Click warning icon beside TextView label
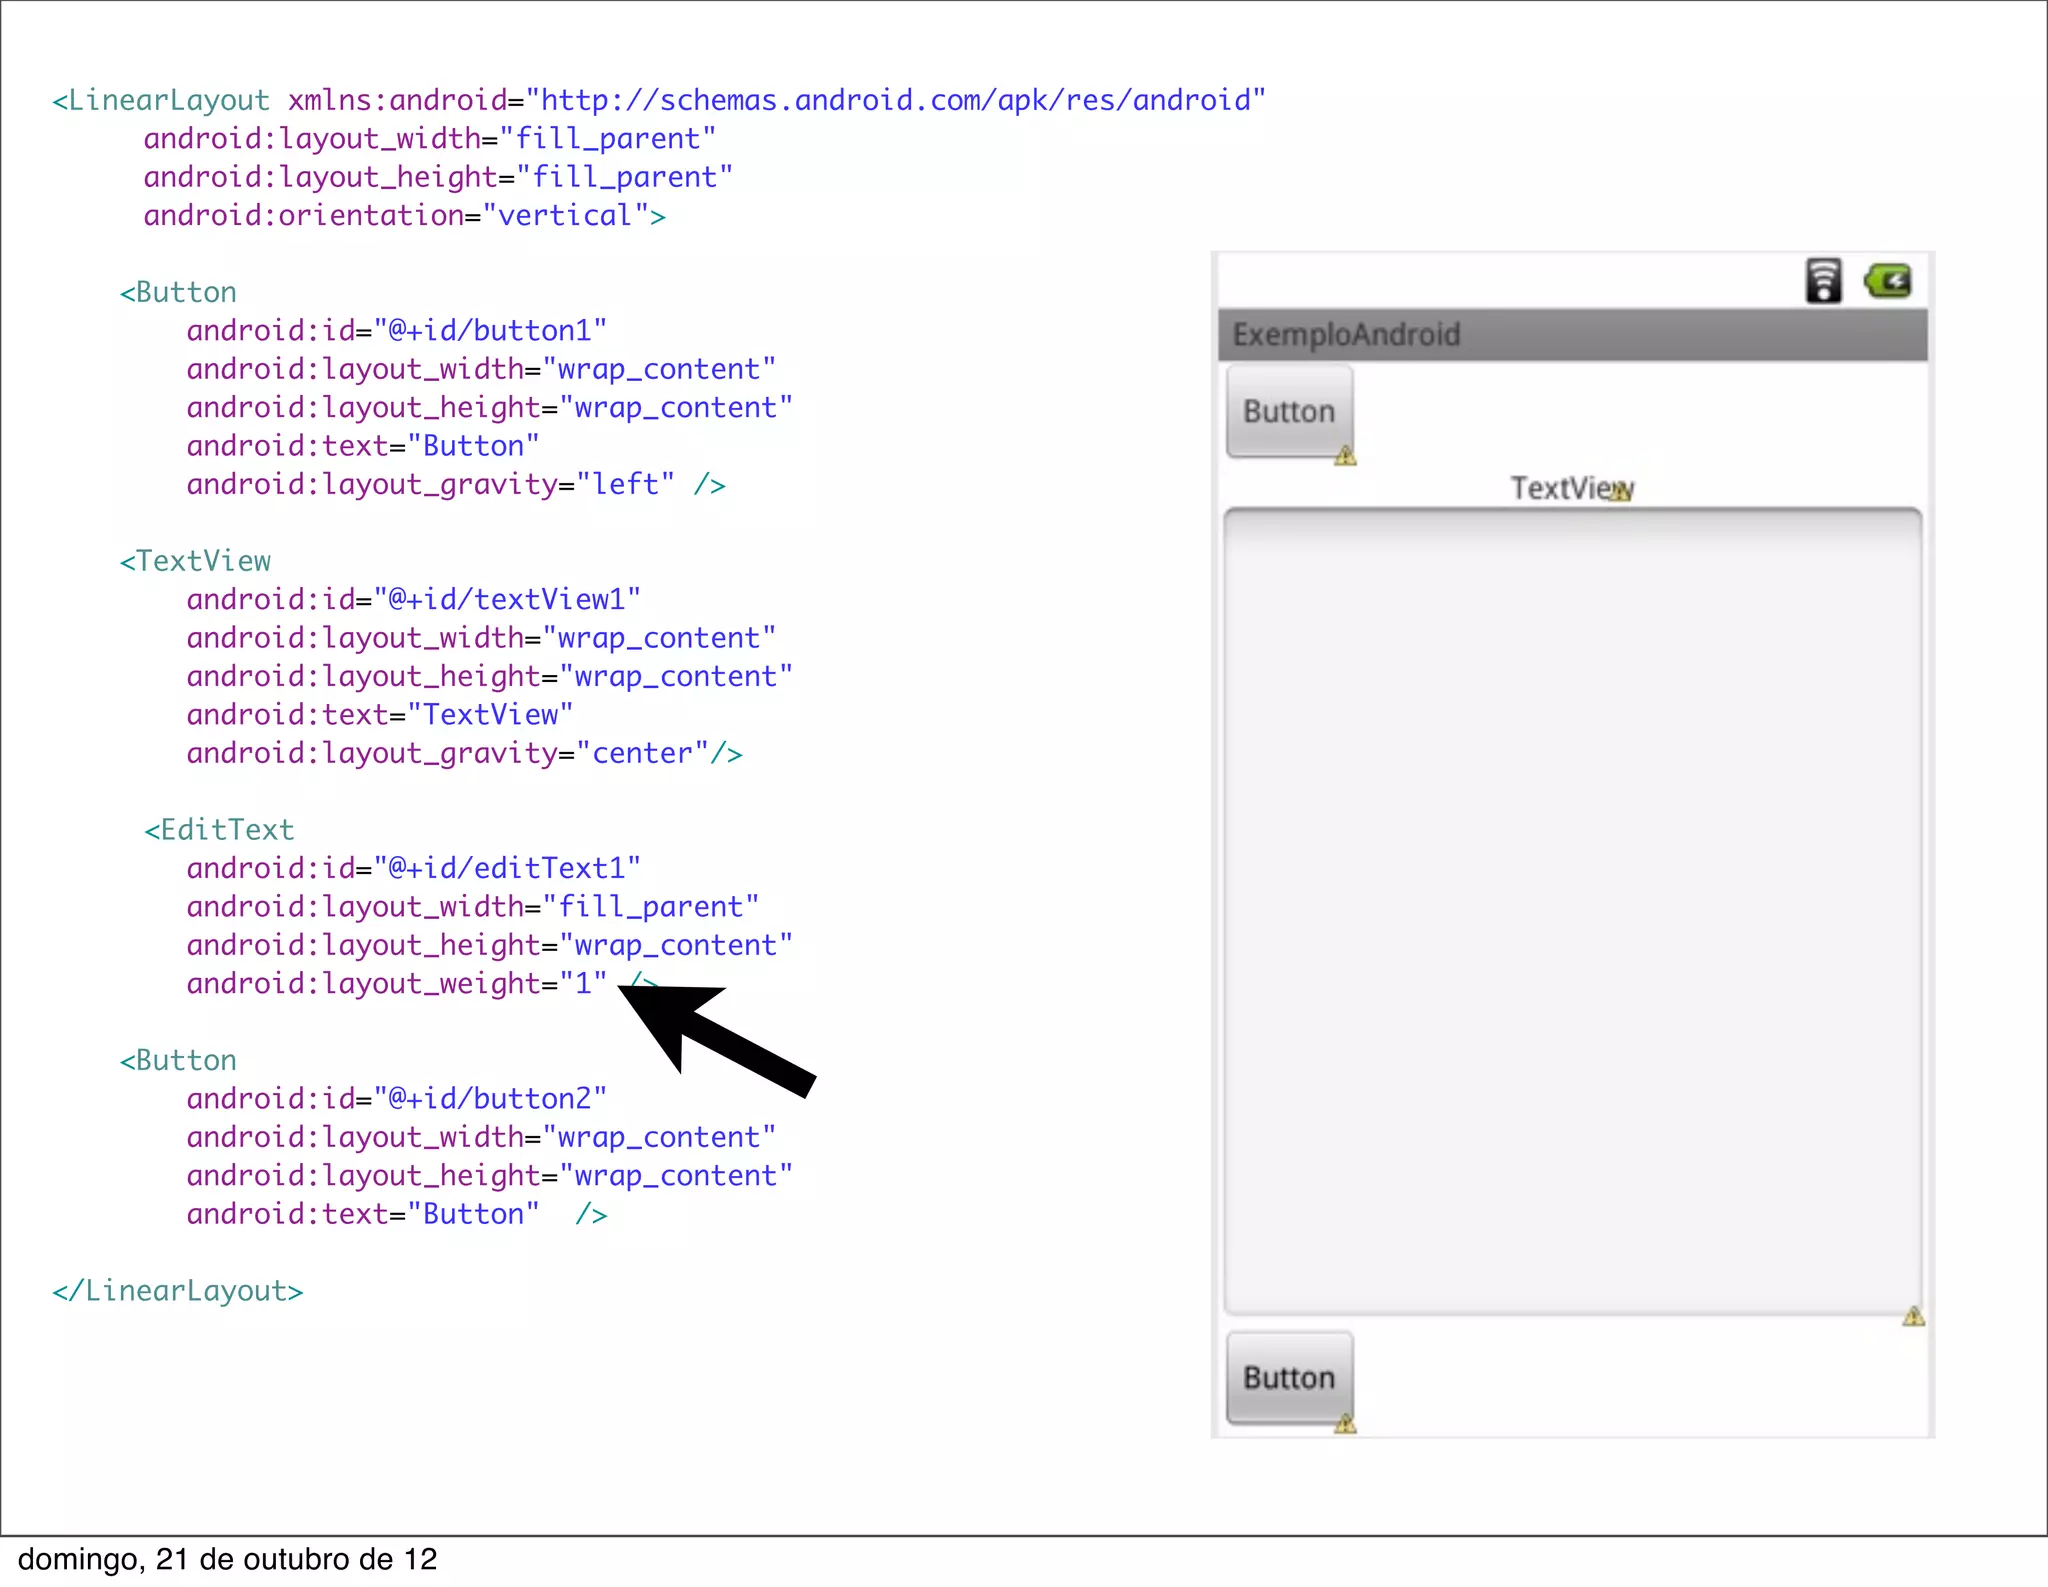The width and height of the screenshot is (2048, 1587). [x=1620, y=491]
